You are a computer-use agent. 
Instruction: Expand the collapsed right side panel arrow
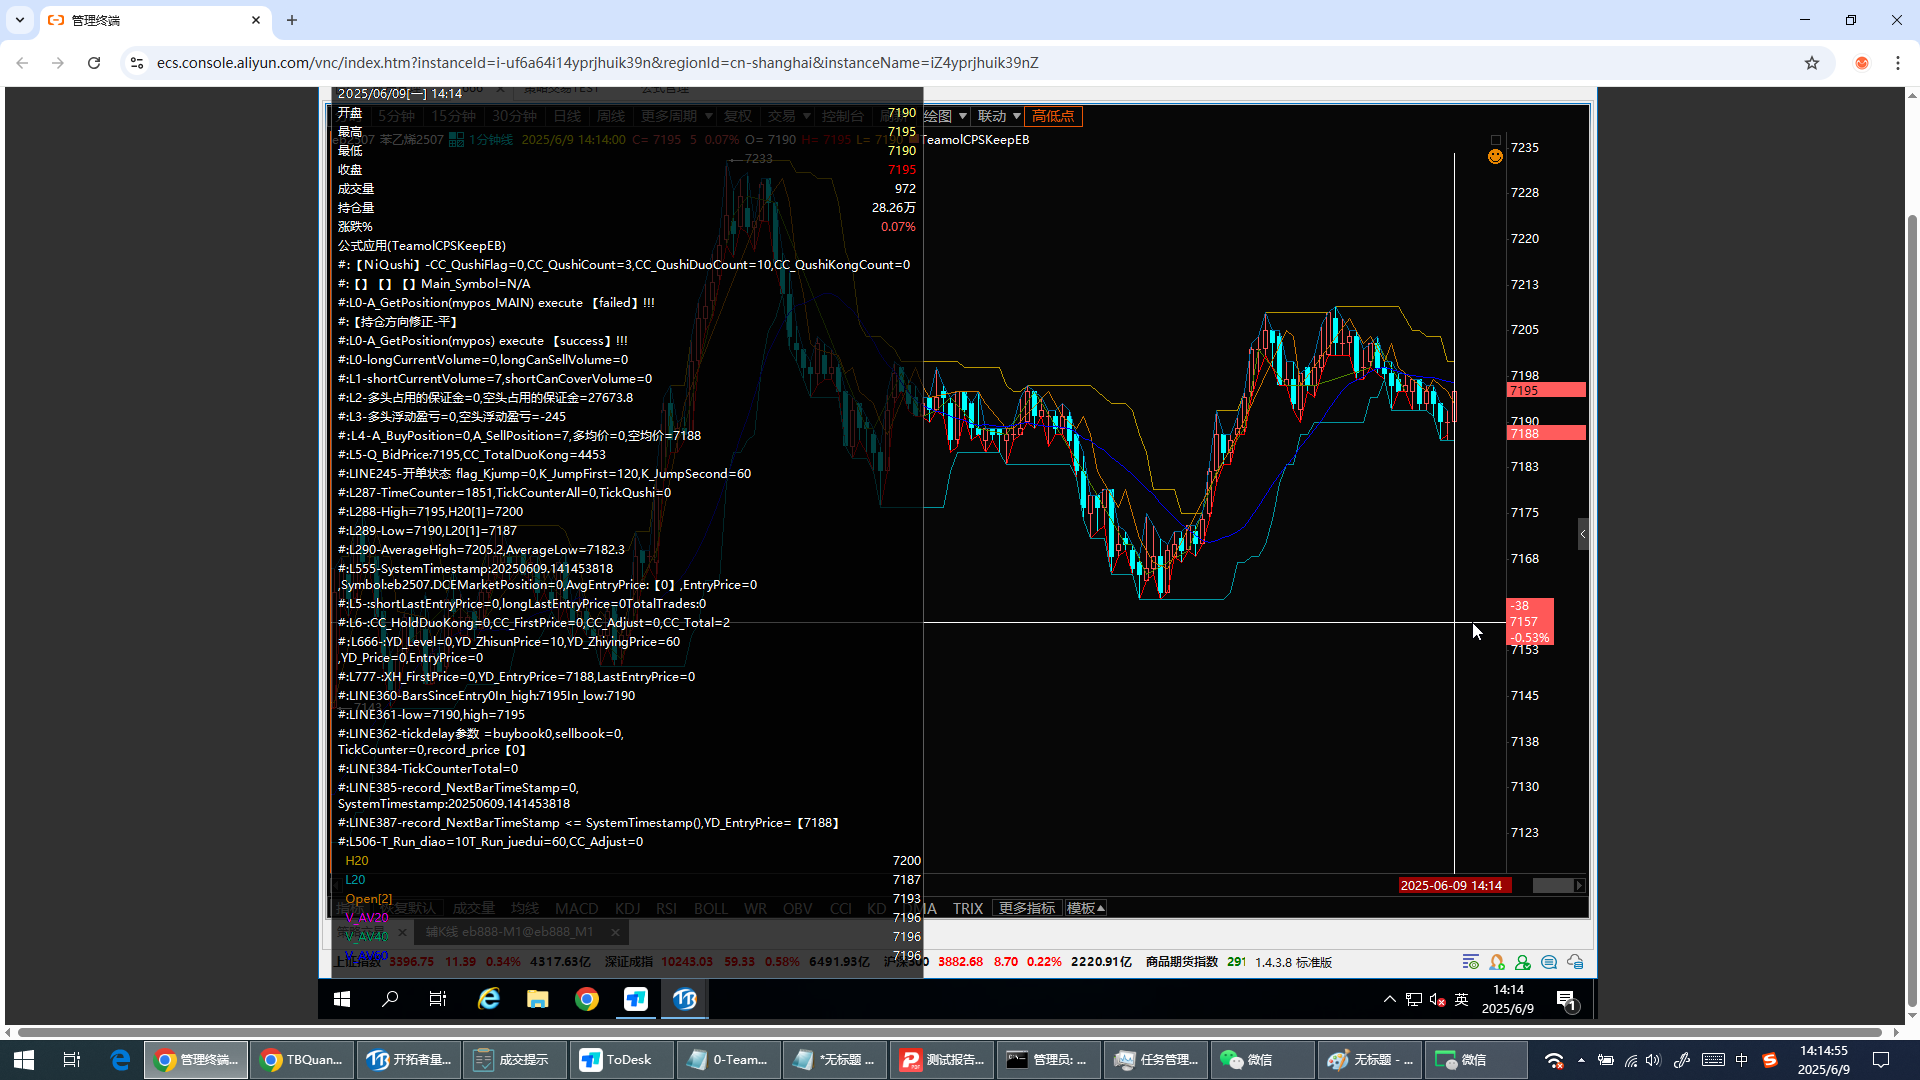point(1583,534)
